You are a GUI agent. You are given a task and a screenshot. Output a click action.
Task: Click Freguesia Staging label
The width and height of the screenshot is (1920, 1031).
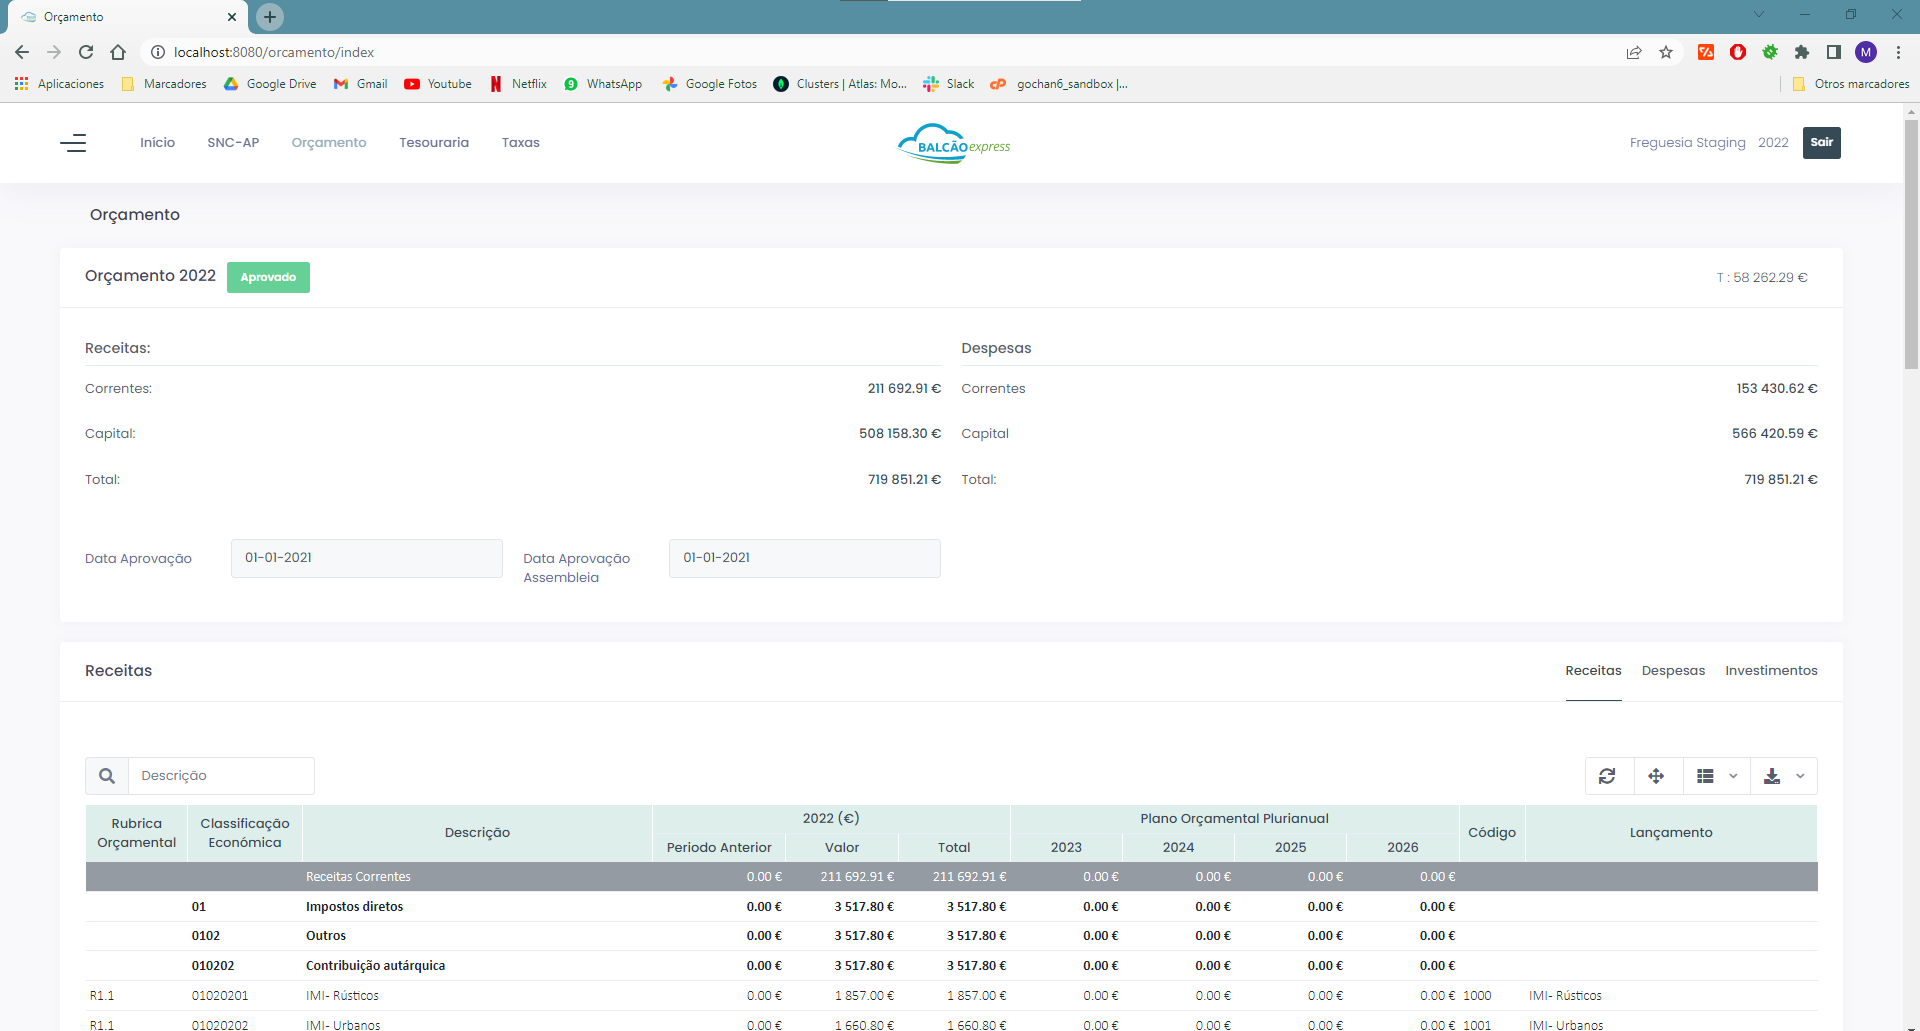[1687, 143]
